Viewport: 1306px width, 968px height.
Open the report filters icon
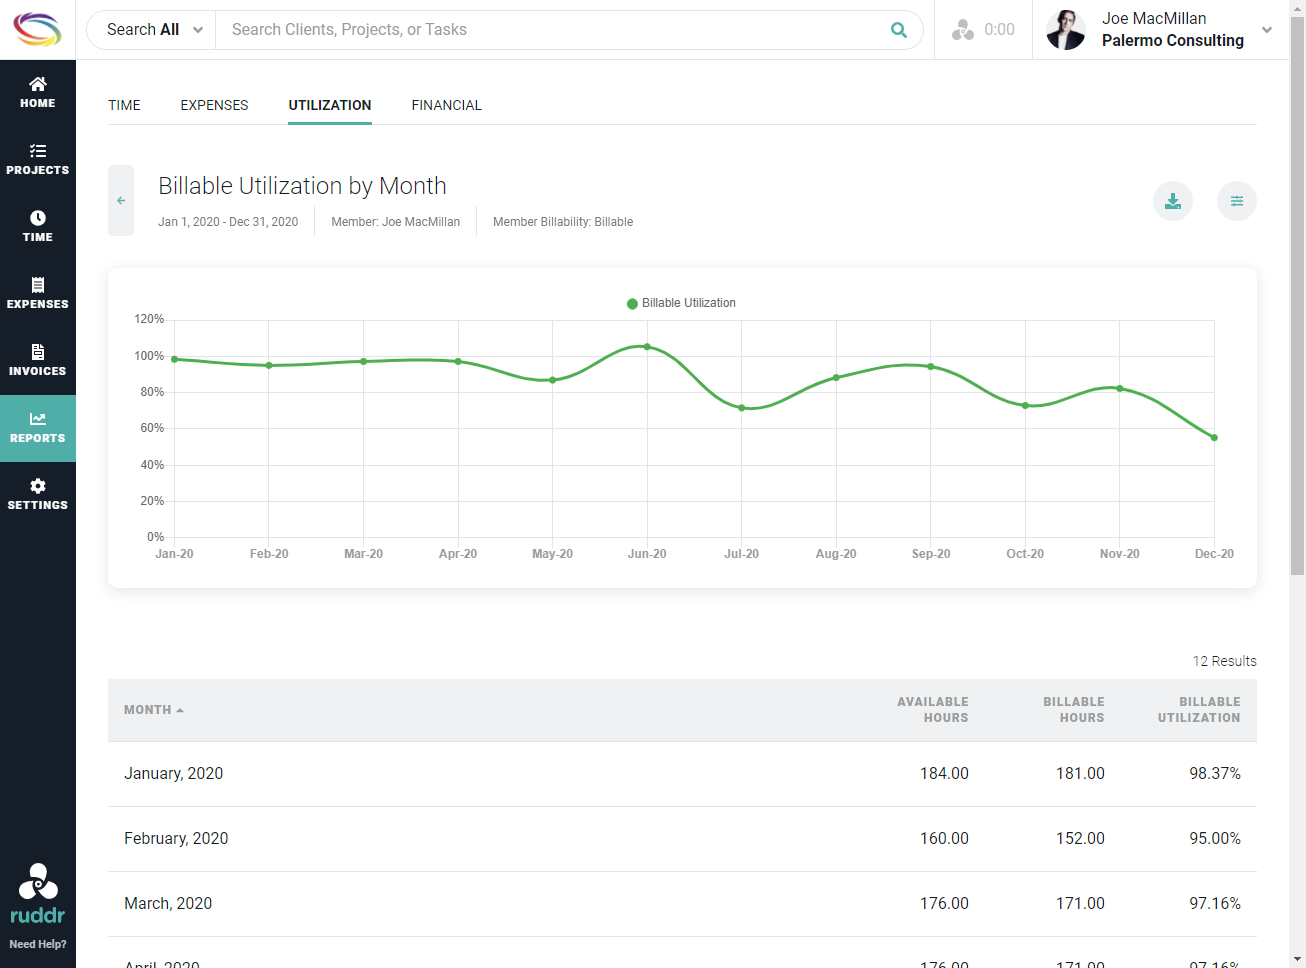[x=1236, y=201]
